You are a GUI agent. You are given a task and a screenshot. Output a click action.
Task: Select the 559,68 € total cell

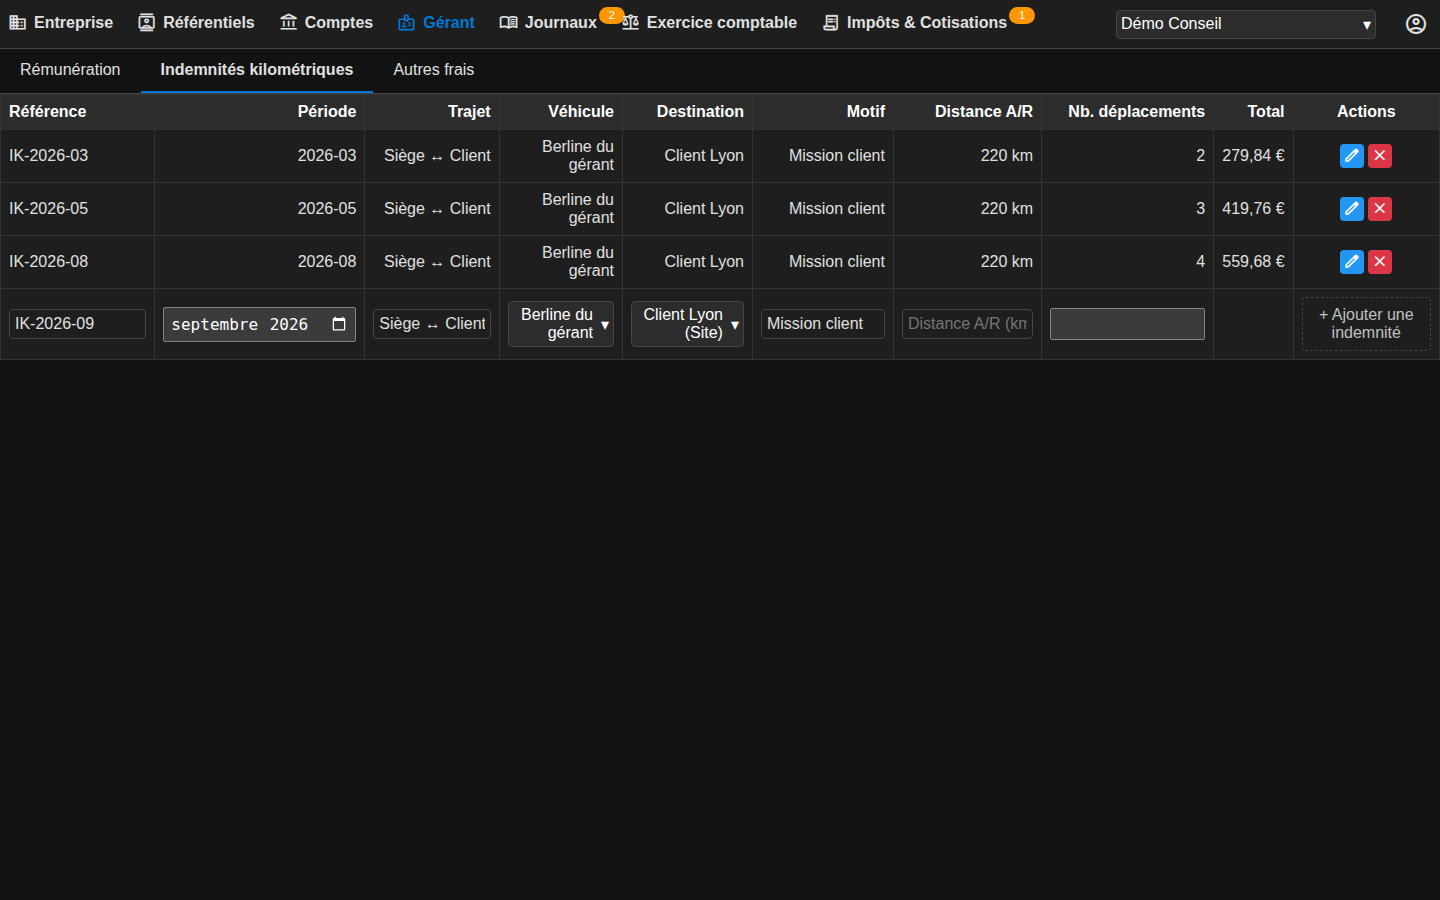coord(1254,262)
